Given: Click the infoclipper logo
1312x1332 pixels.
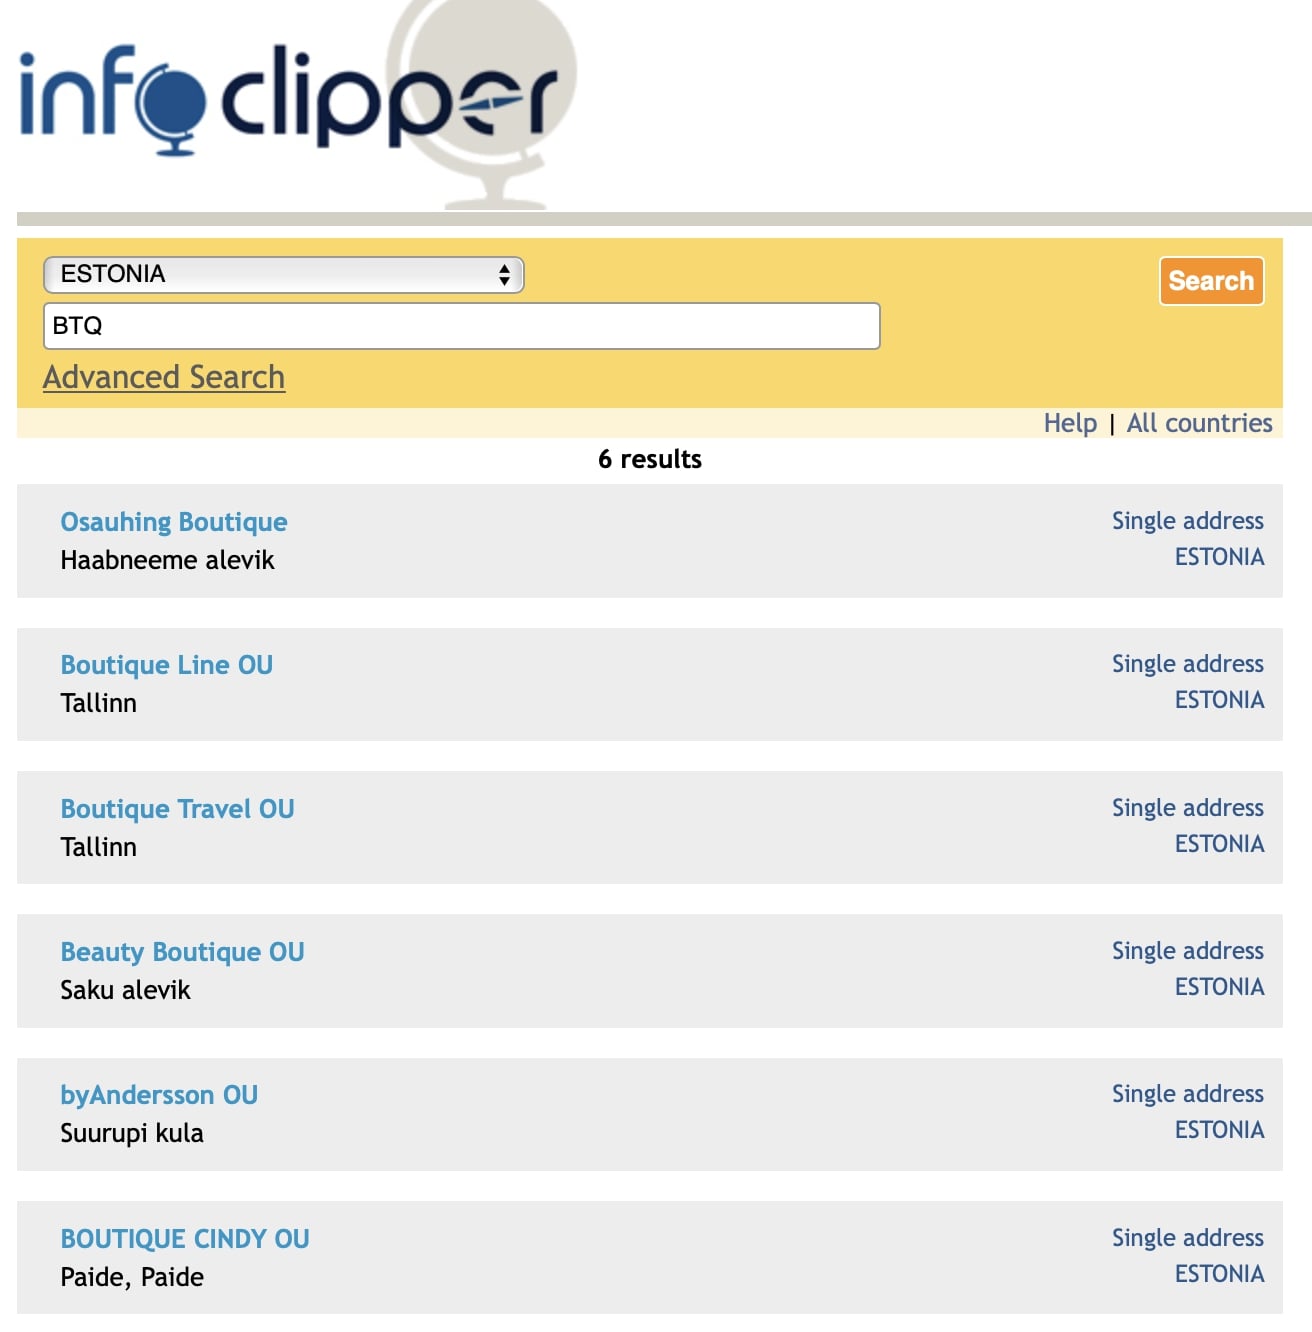Looking at the screenshot, I should [x=288, y=100].
